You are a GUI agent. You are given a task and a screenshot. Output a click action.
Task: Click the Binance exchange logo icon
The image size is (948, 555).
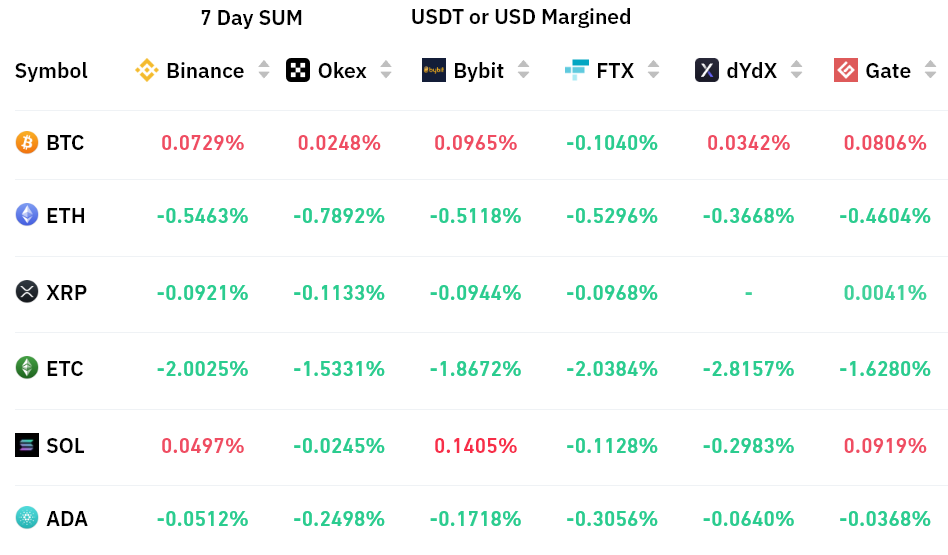pos(147,70)
